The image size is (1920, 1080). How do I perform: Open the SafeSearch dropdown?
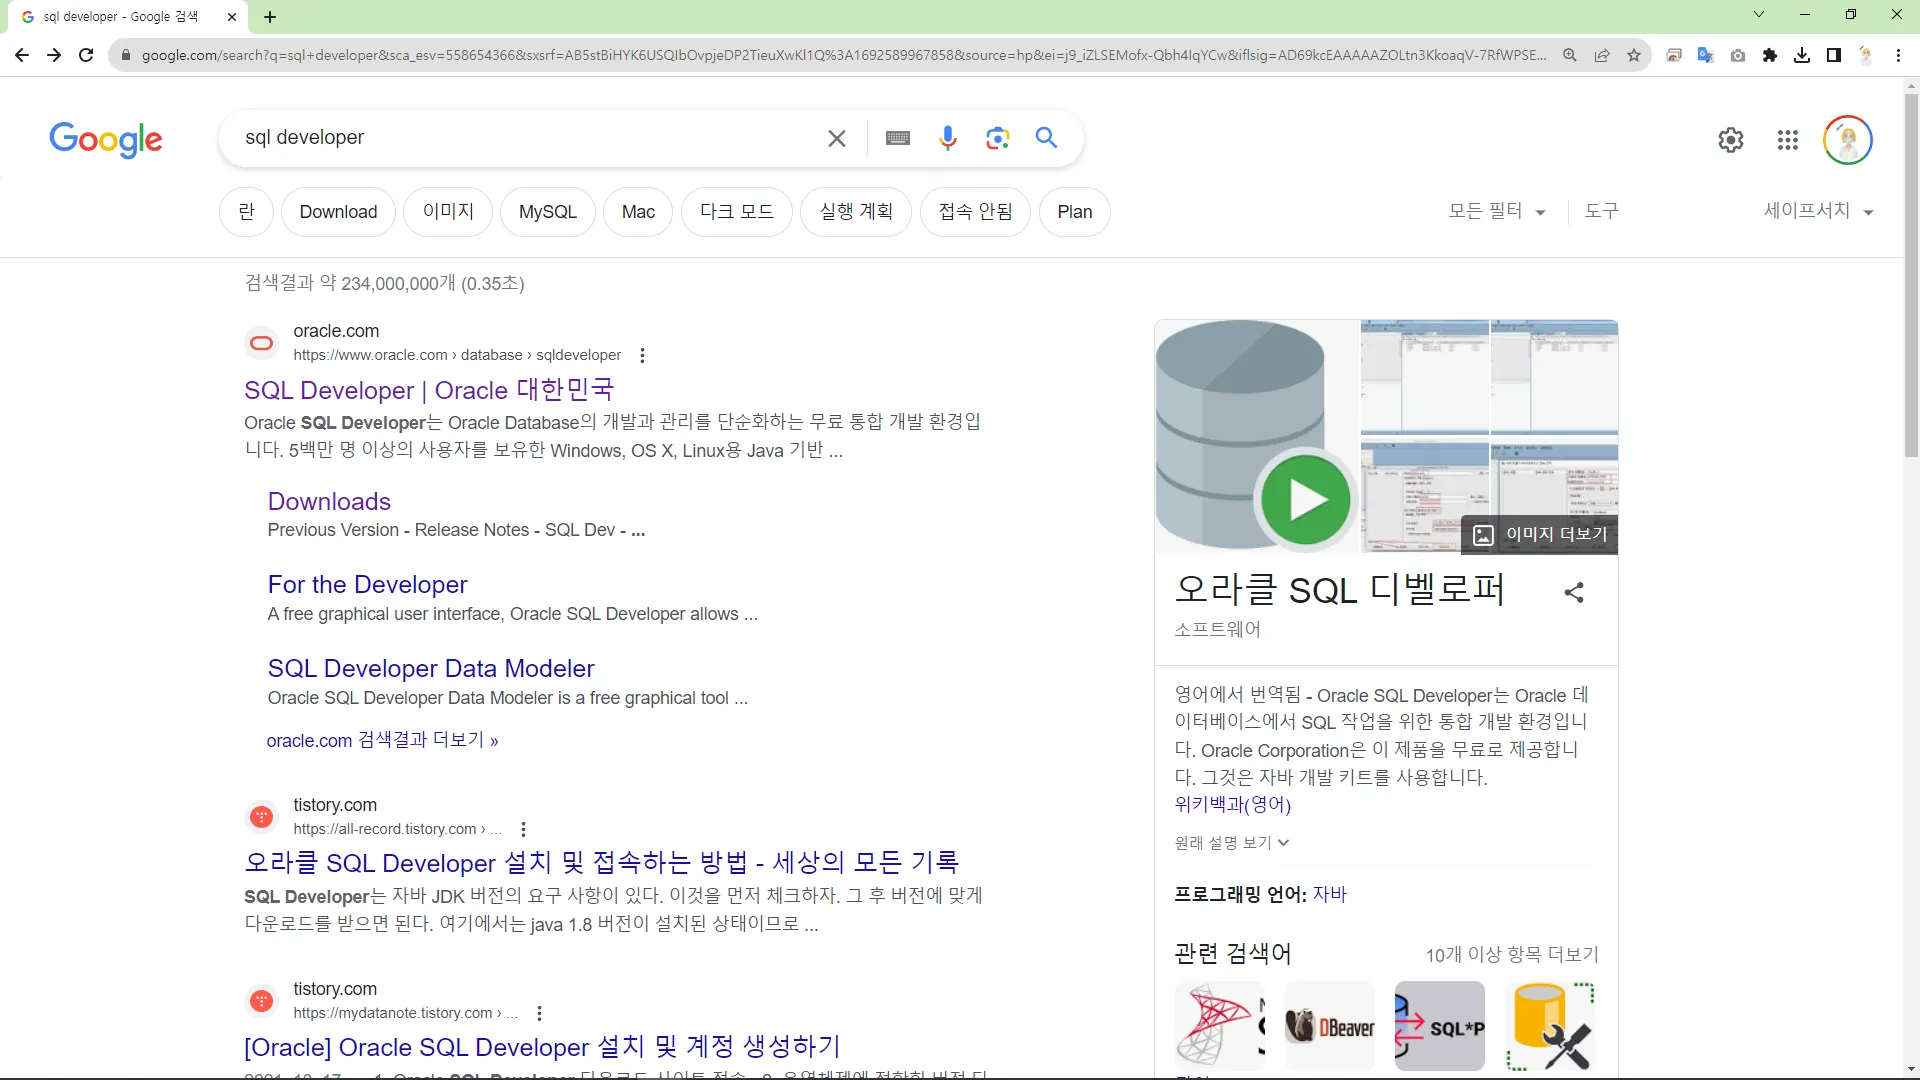[x=1817, y=211]
